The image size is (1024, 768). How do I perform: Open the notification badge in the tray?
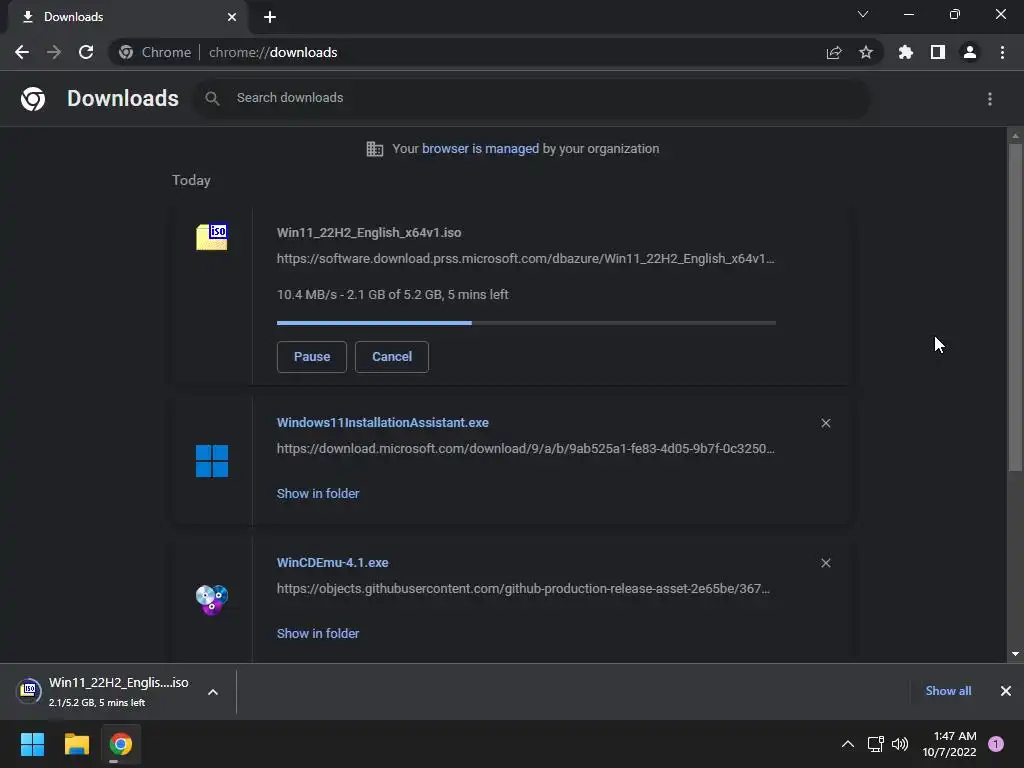point(996,744)
